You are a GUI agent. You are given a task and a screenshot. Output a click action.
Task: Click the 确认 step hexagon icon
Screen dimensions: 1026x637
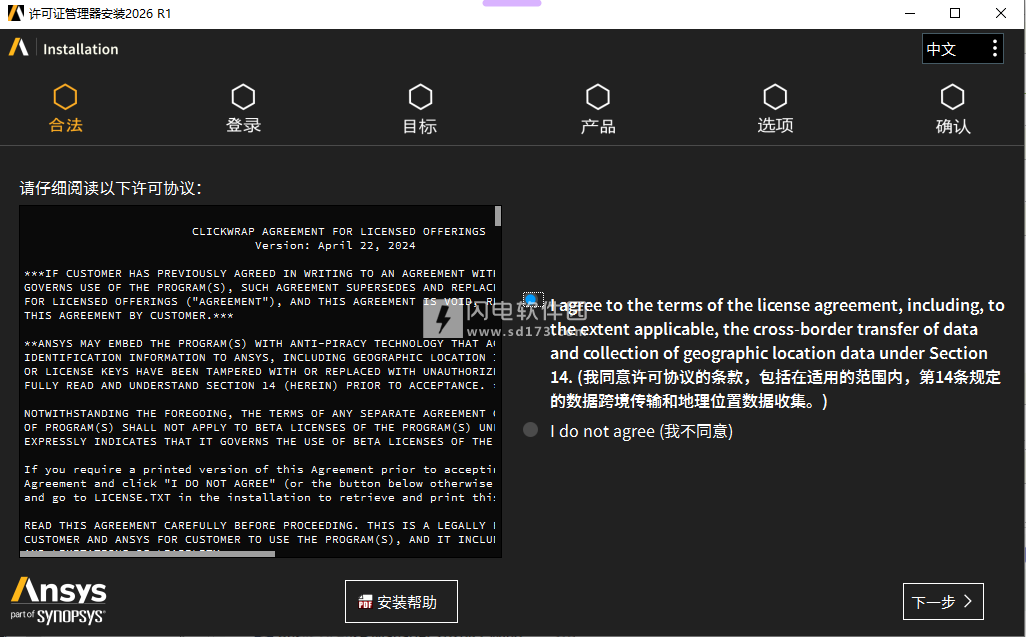pos(952,97)
